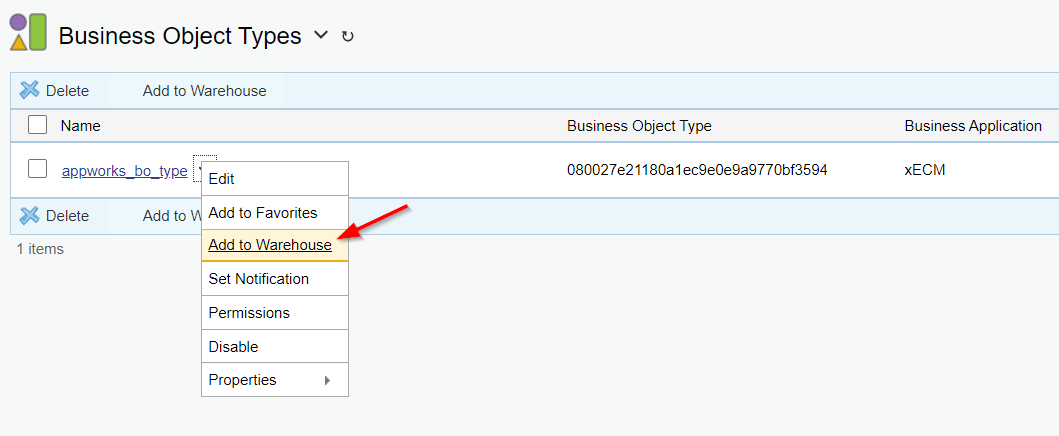Viewport: 1059px width, 436px height.
Task: Click the bottom toolbar Delete X icon
Action: 30,215
